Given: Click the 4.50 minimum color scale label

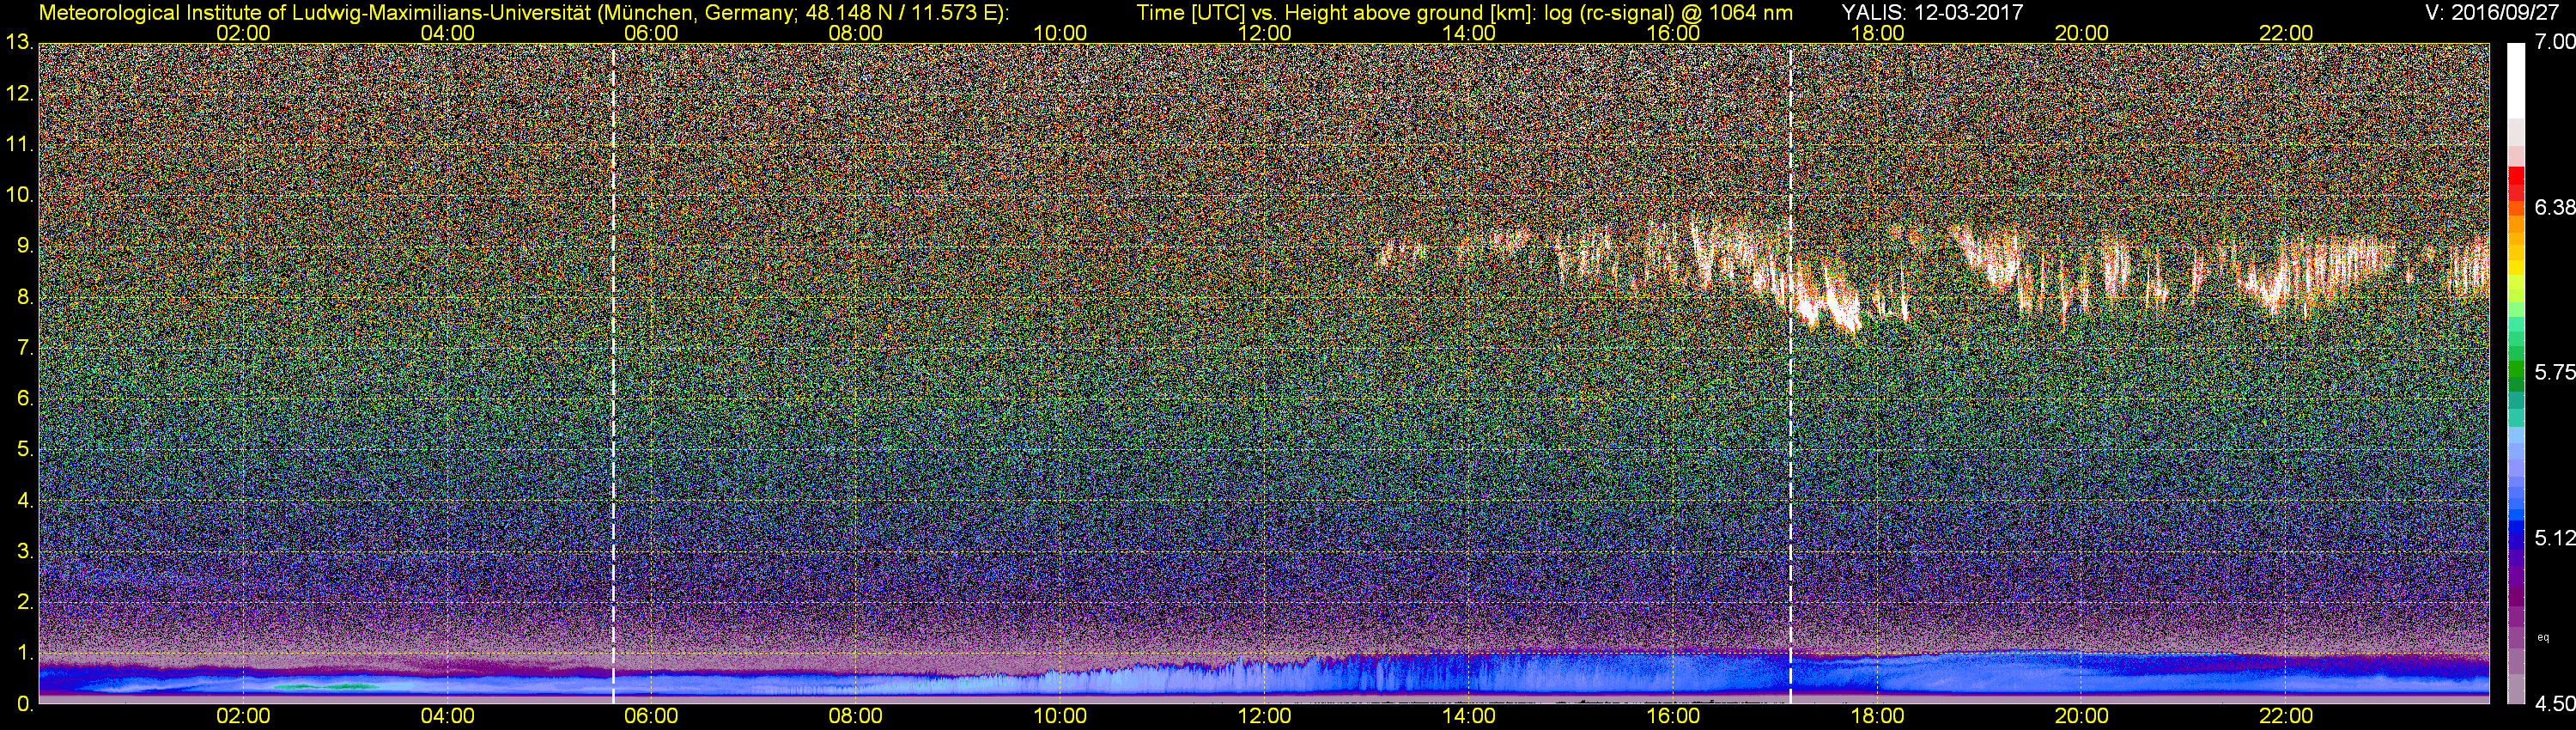Looking at the screenshot, I should (x=2554, y=704).
